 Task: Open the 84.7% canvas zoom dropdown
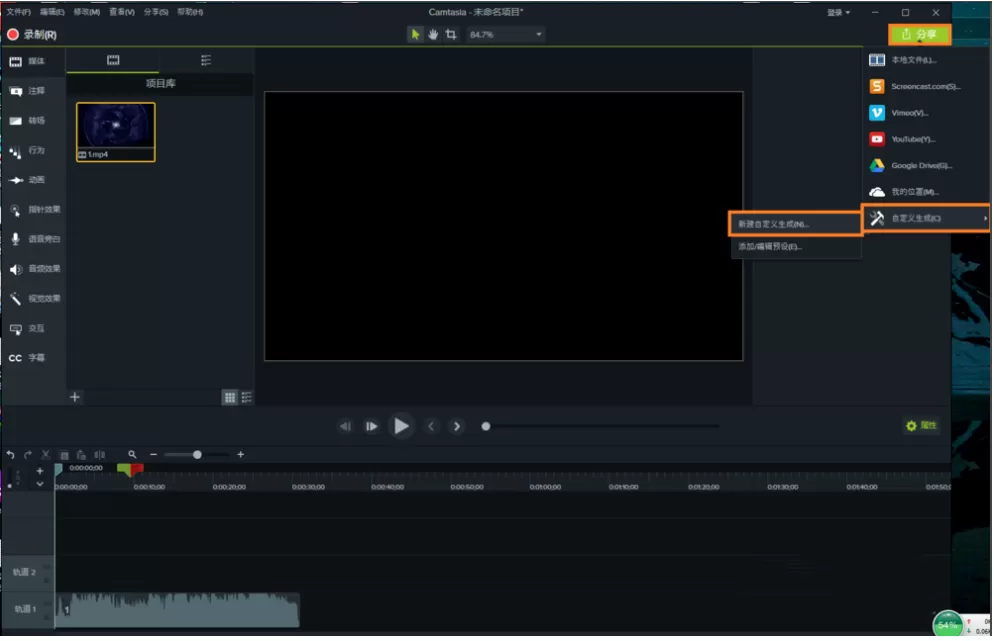505,34
